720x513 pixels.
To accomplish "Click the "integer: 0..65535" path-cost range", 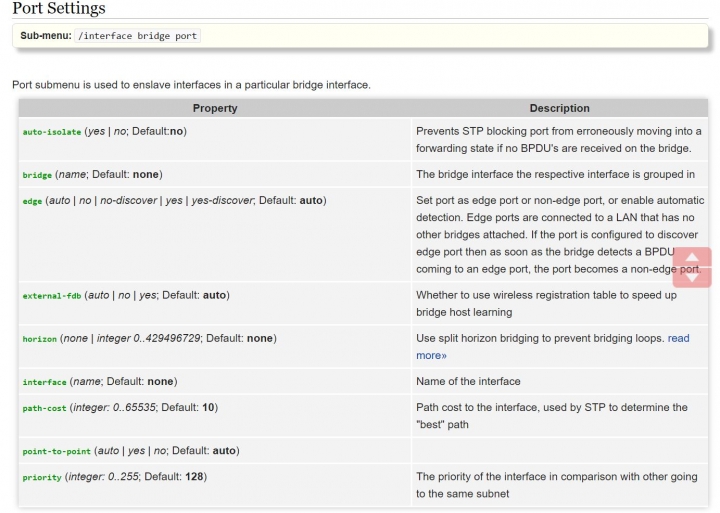I will point(114,407).
